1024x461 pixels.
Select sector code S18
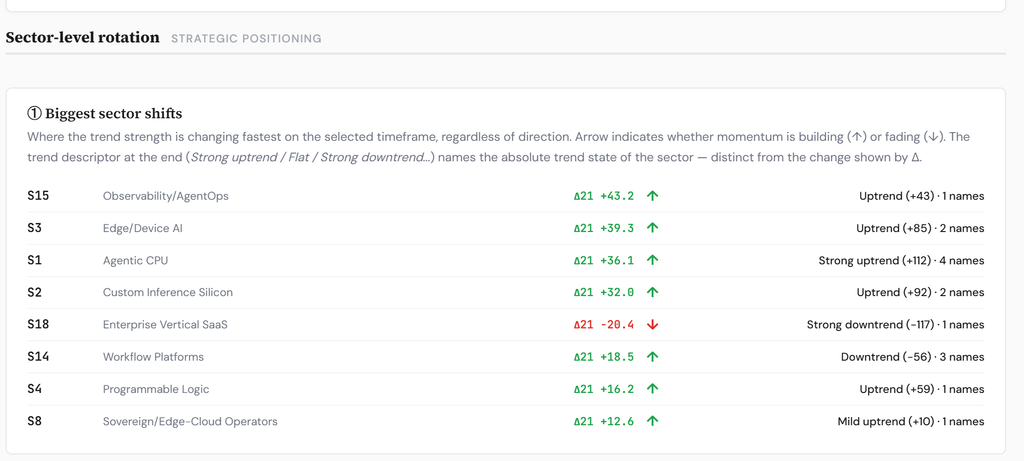point(38,324)
